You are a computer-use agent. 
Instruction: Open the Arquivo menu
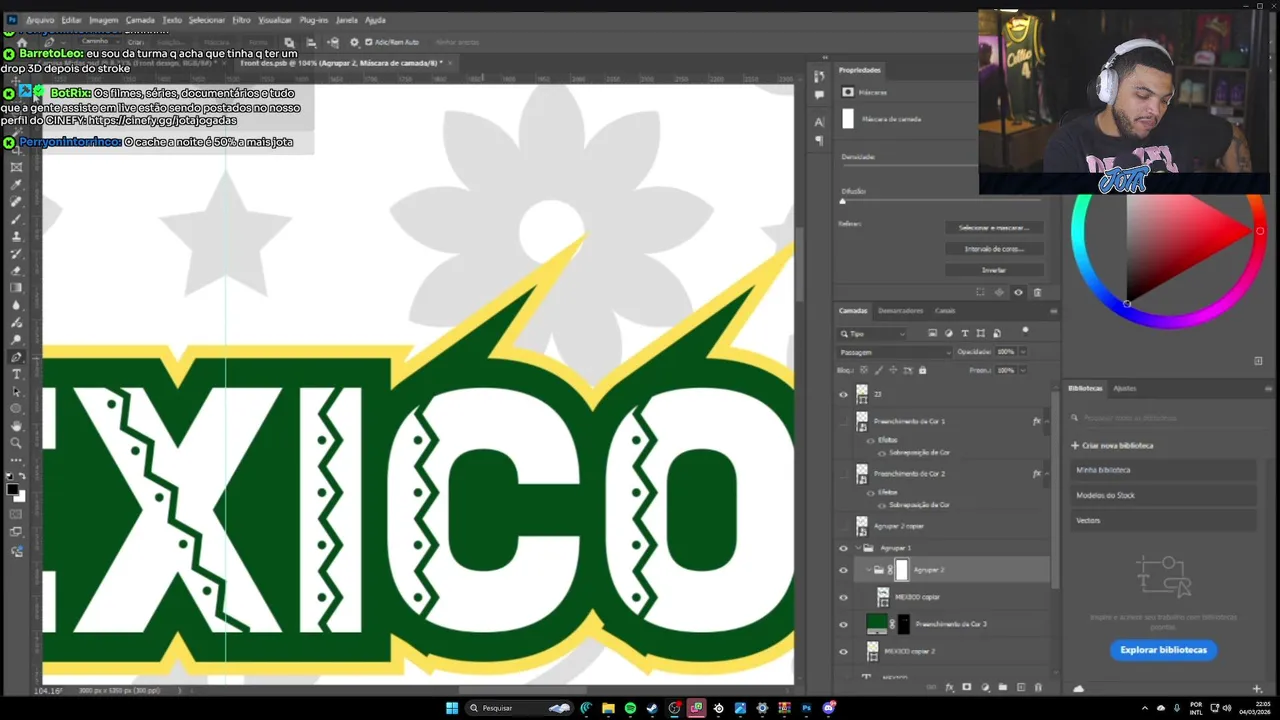tap(40, 20)
